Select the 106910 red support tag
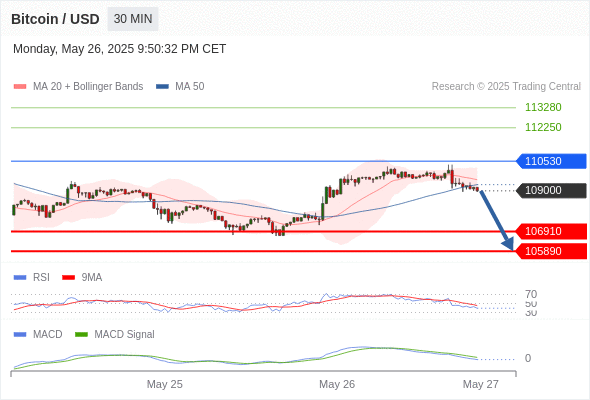590x400 pixels. pyautogui.click(x=551, y=231)
